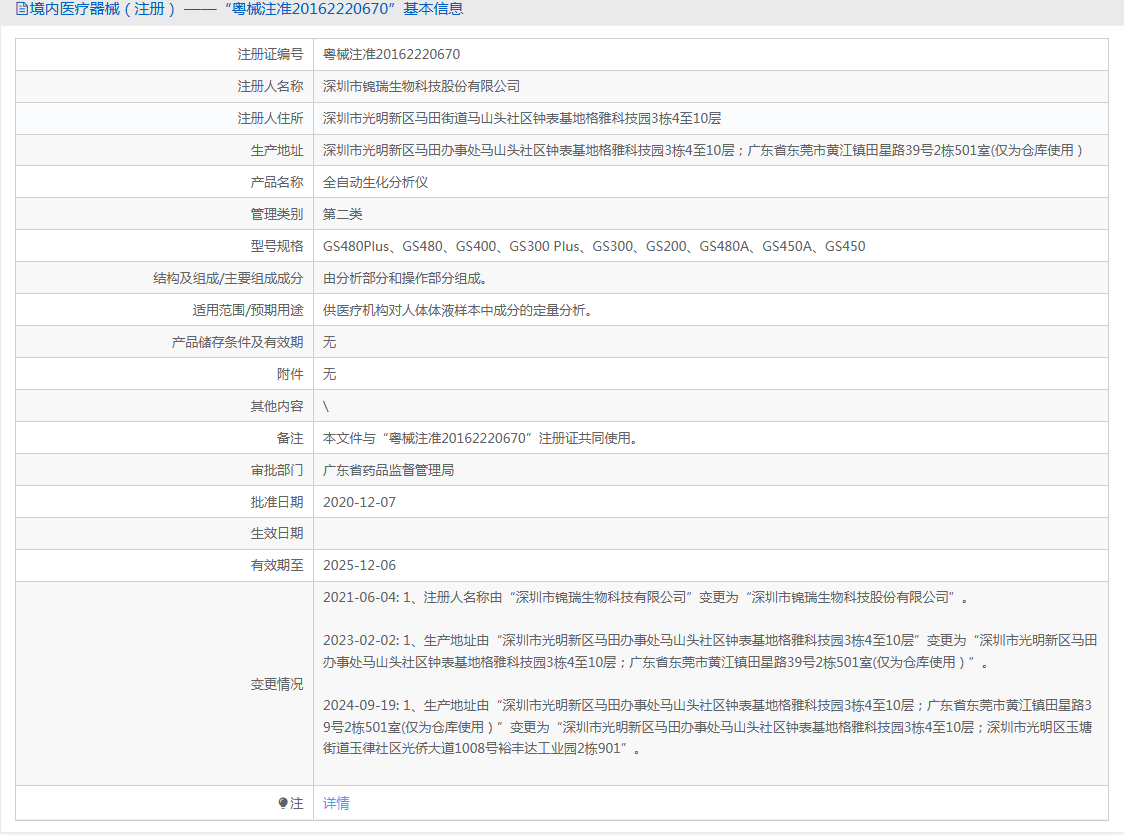Click the 2021-06-04 change record
The image size is (1124, 835).
point(645,598)
